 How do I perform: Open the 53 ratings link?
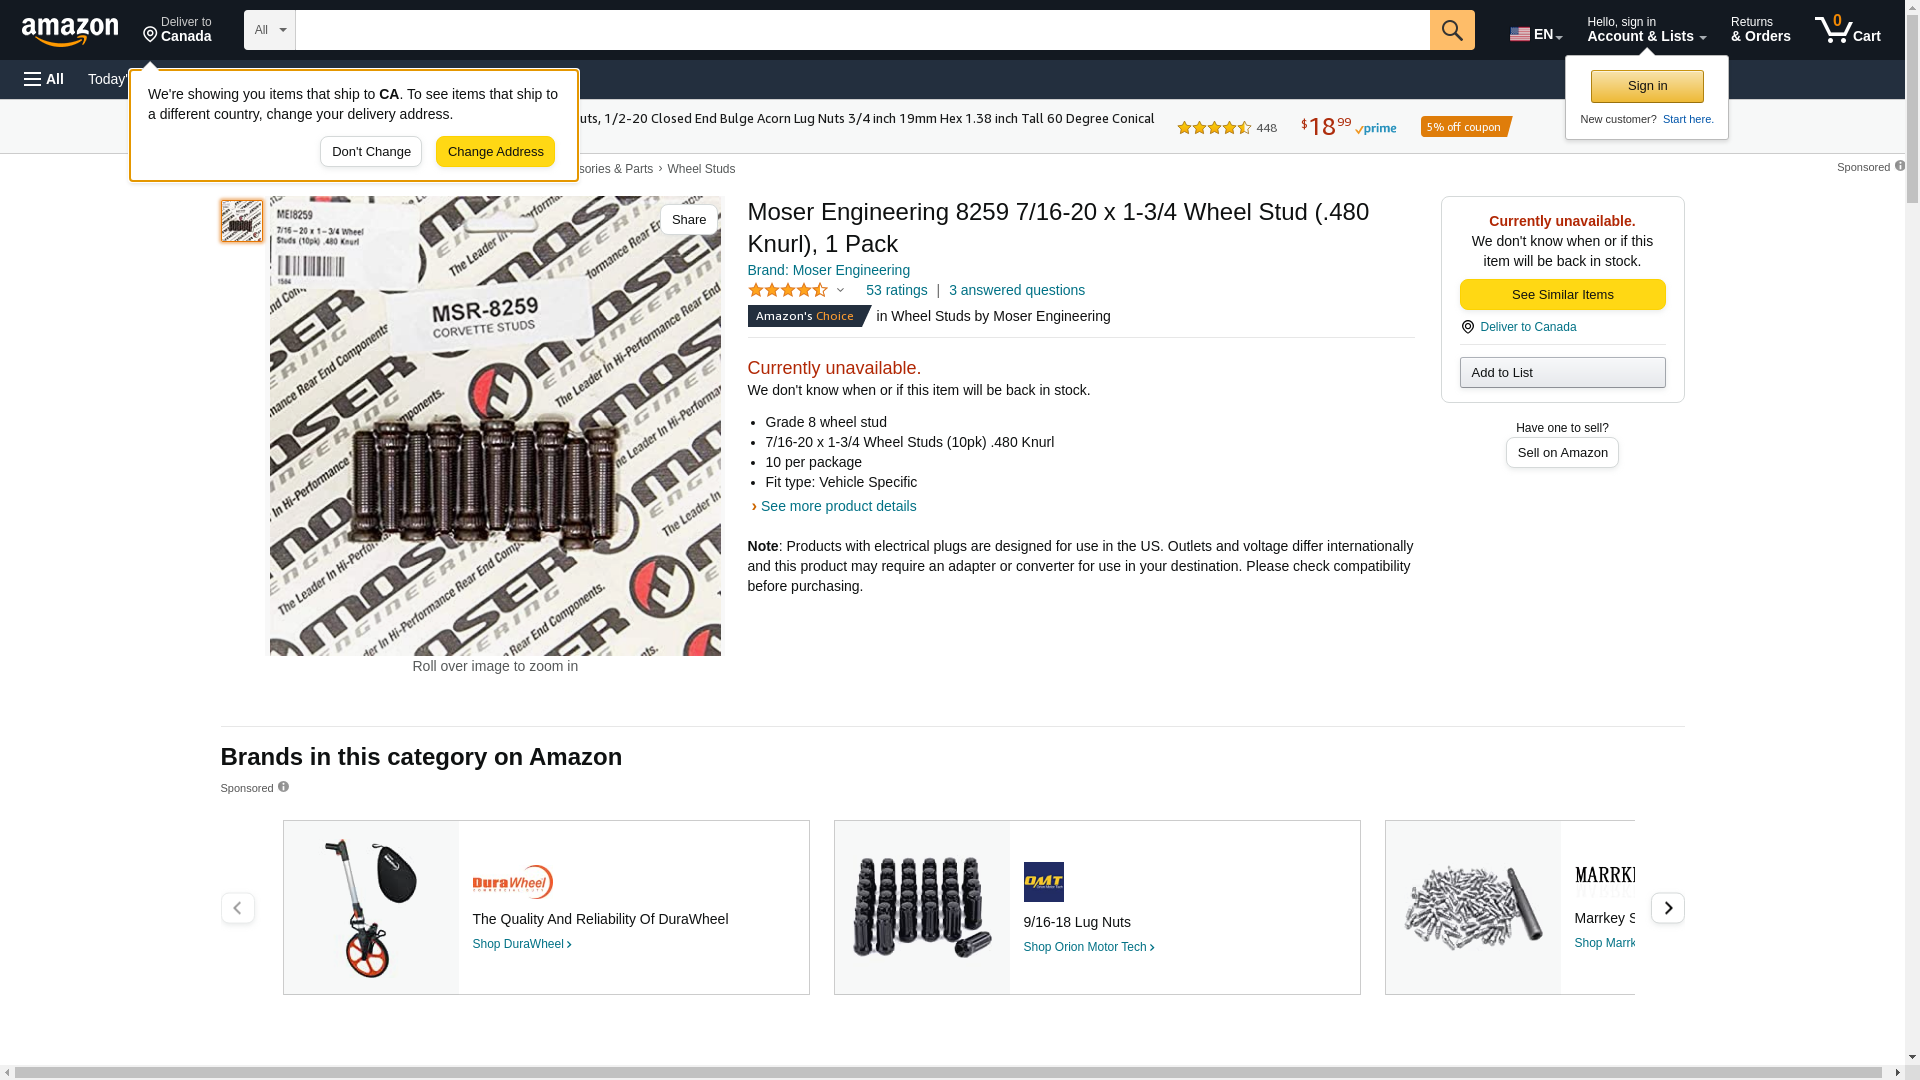coord(896,290)
